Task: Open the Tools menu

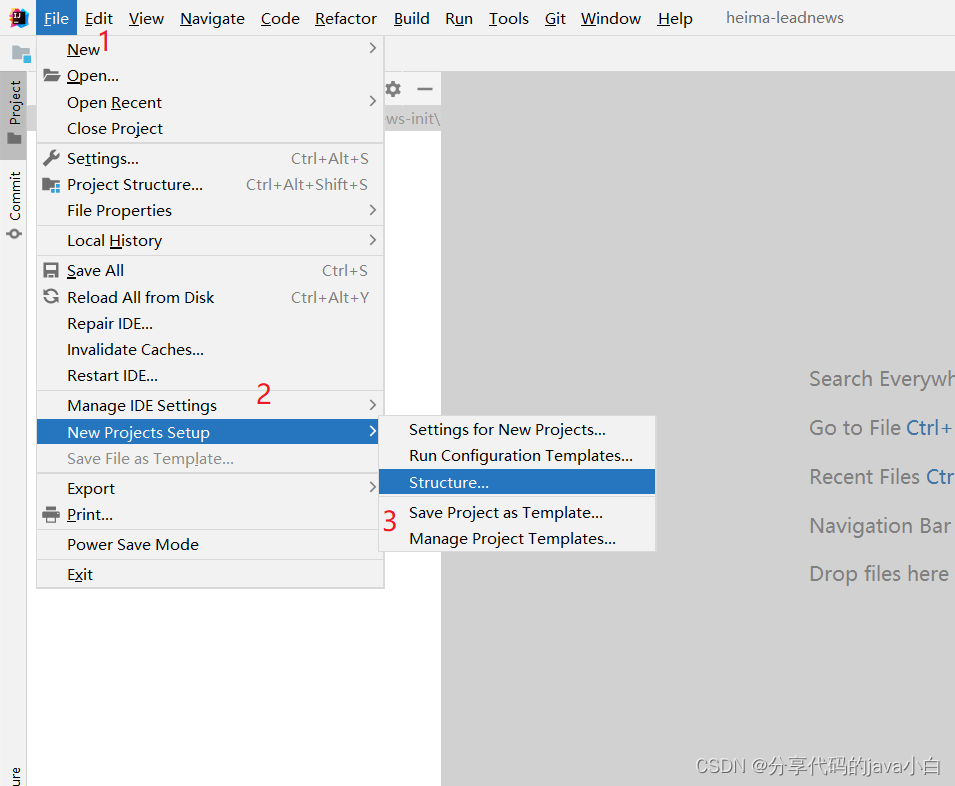Action: tap(509, 18)
